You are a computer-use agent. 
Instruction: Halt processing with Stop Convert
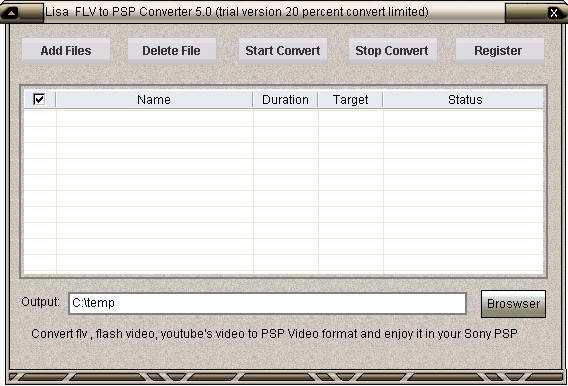(392, 51)
